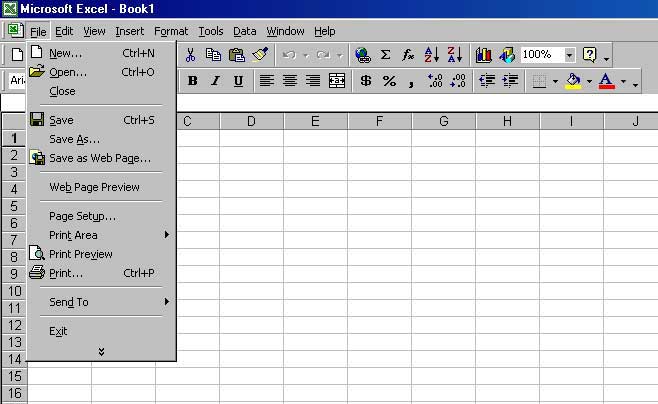
Task: Apply the red Font Color
Action: pyautogui.click(x=606, y=81)
